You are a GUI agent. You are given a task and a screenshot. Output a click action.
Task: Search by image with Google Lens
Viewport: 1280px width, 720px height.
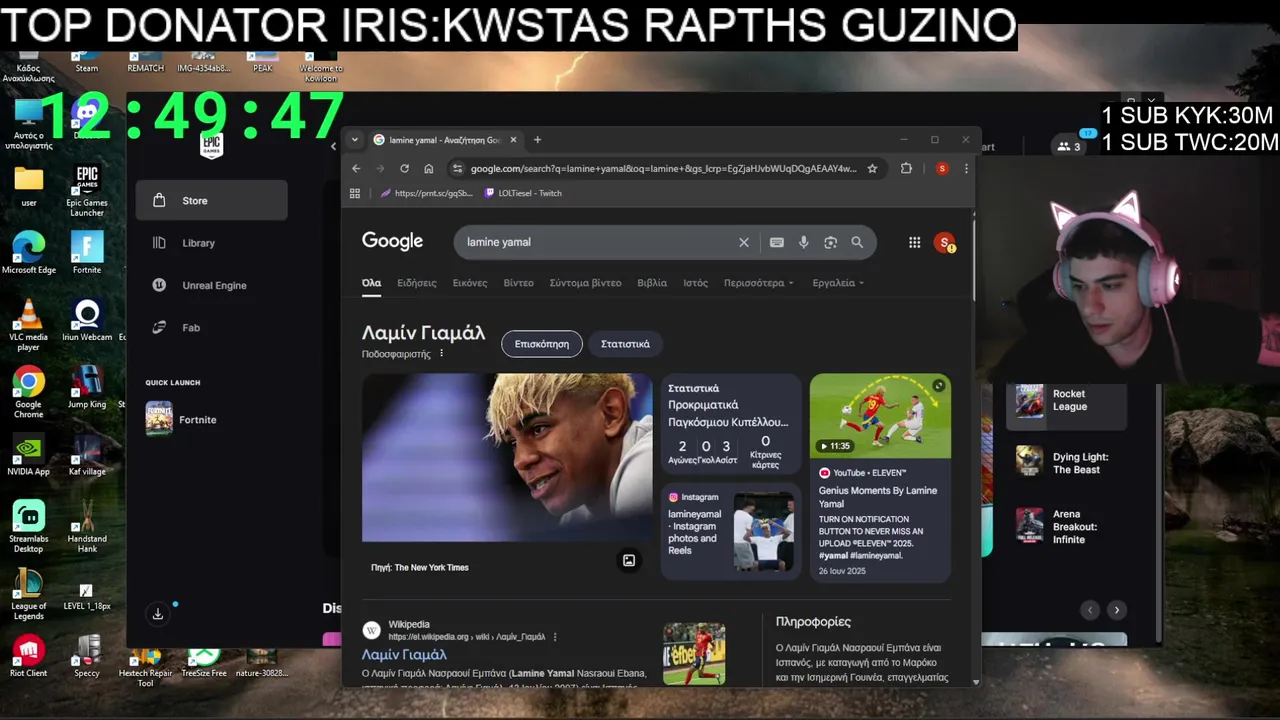click(830, 242)
